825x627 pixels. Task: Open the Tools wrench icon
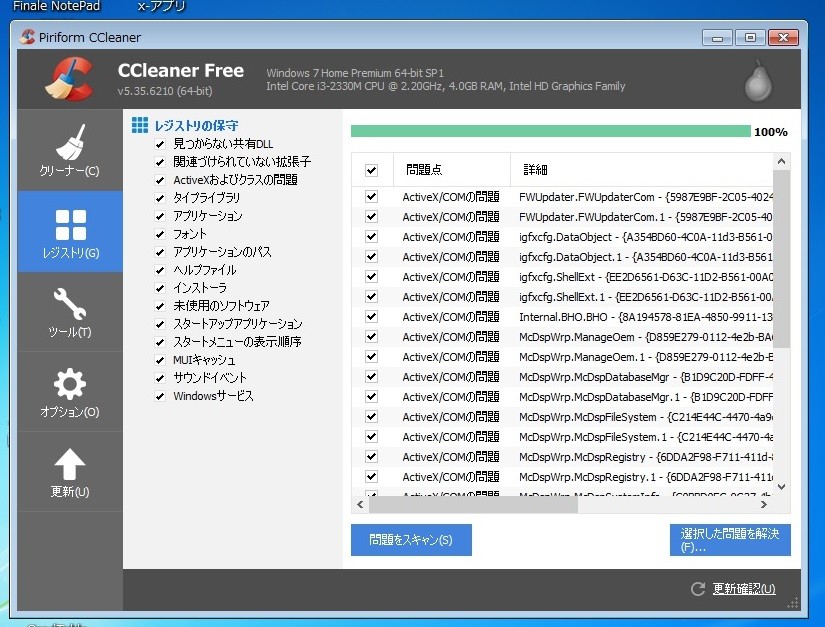pyautogui.click(x=69, y=304)
